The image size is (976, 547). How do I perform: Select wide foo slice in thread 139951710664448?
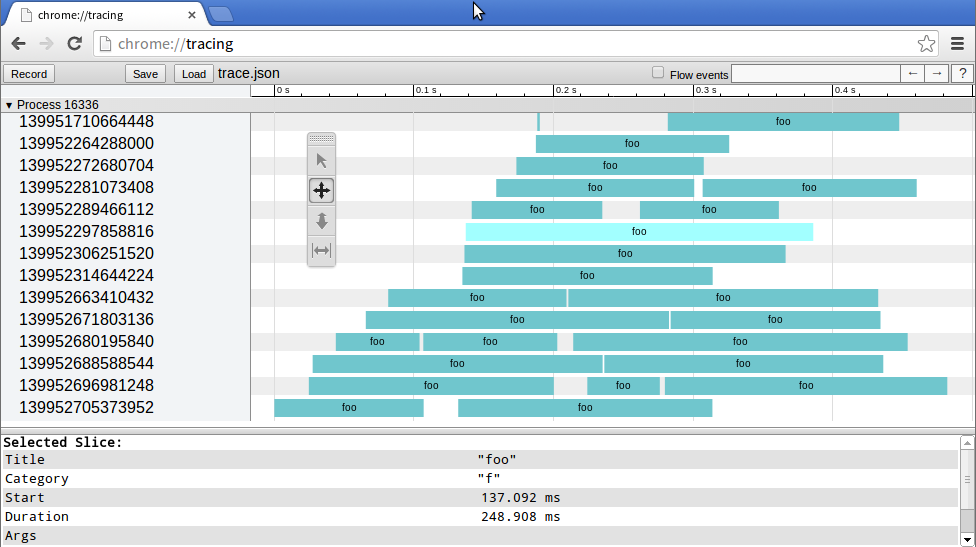[783, 122]
